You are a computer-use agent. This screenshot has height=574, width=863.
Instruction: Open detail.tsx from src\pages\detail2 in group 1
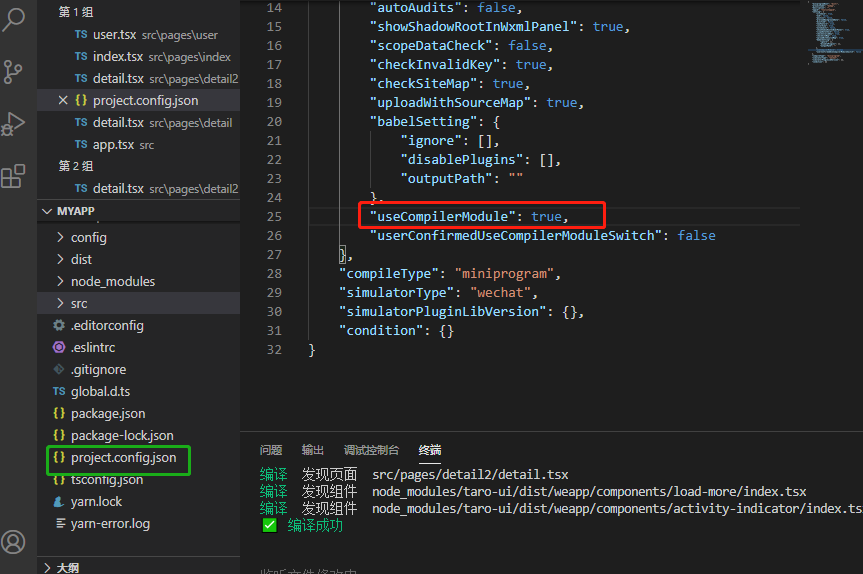[x=139, y=79]
